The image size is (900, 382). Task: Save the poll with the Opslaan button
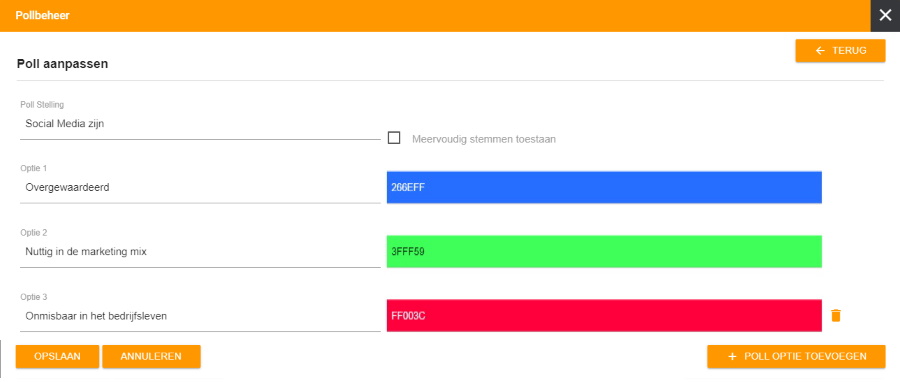point(57,356)
